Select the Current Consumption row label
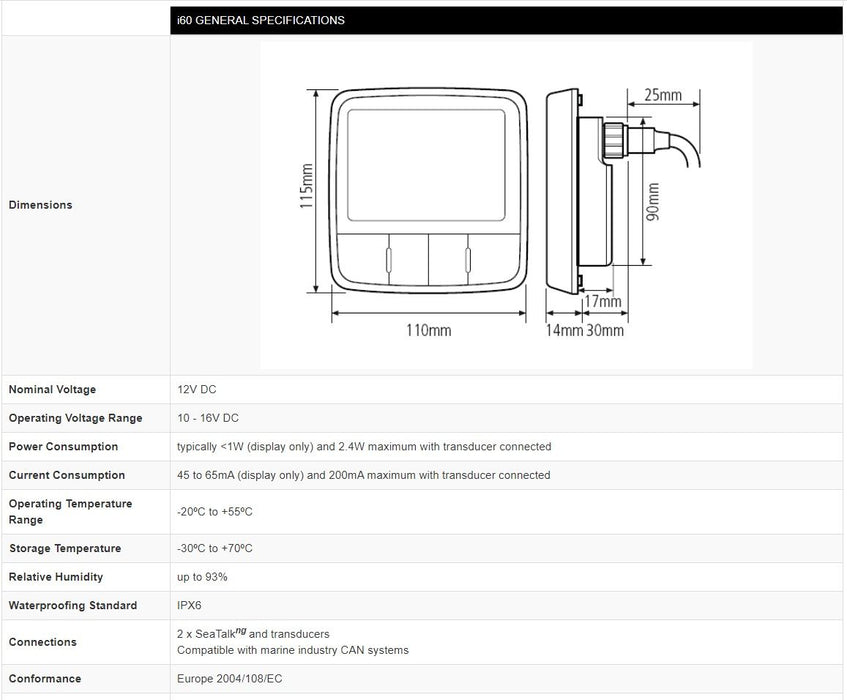 click(x=67, y=475)
